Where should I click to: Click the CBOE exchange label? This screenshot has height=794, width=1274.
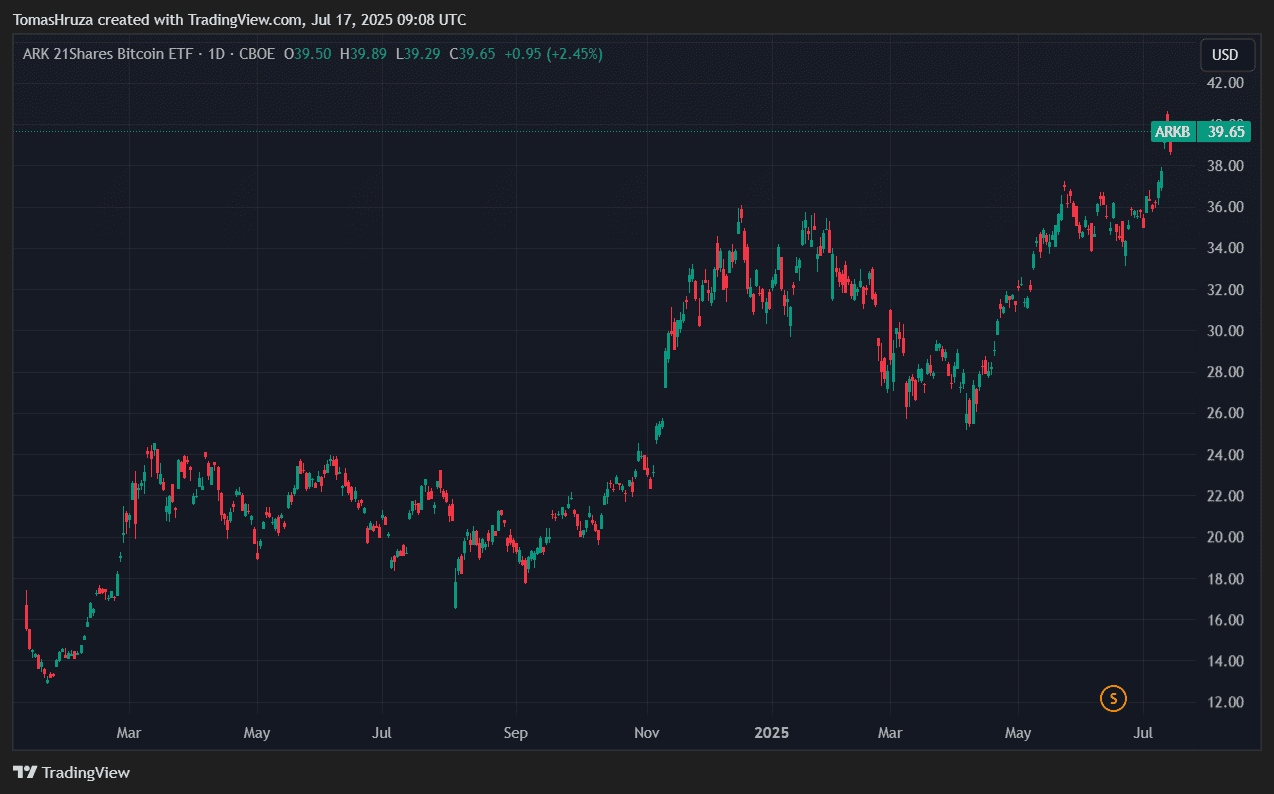coord(257,54)
